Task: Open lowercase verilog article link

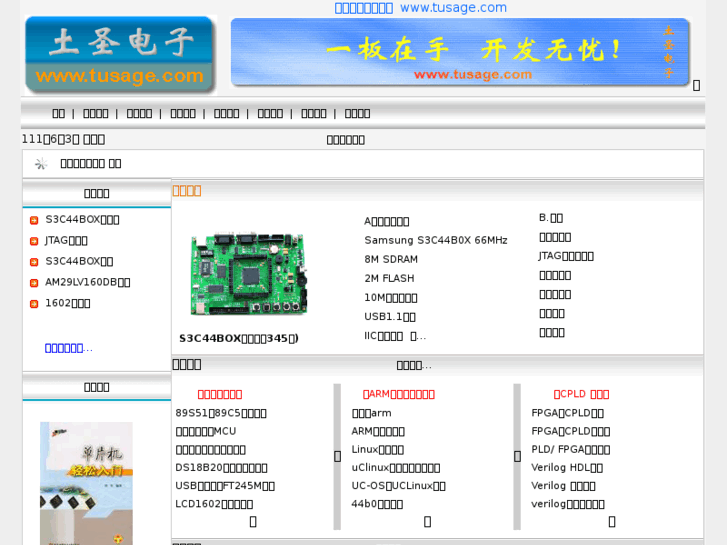Action: (x=568, y=504)
